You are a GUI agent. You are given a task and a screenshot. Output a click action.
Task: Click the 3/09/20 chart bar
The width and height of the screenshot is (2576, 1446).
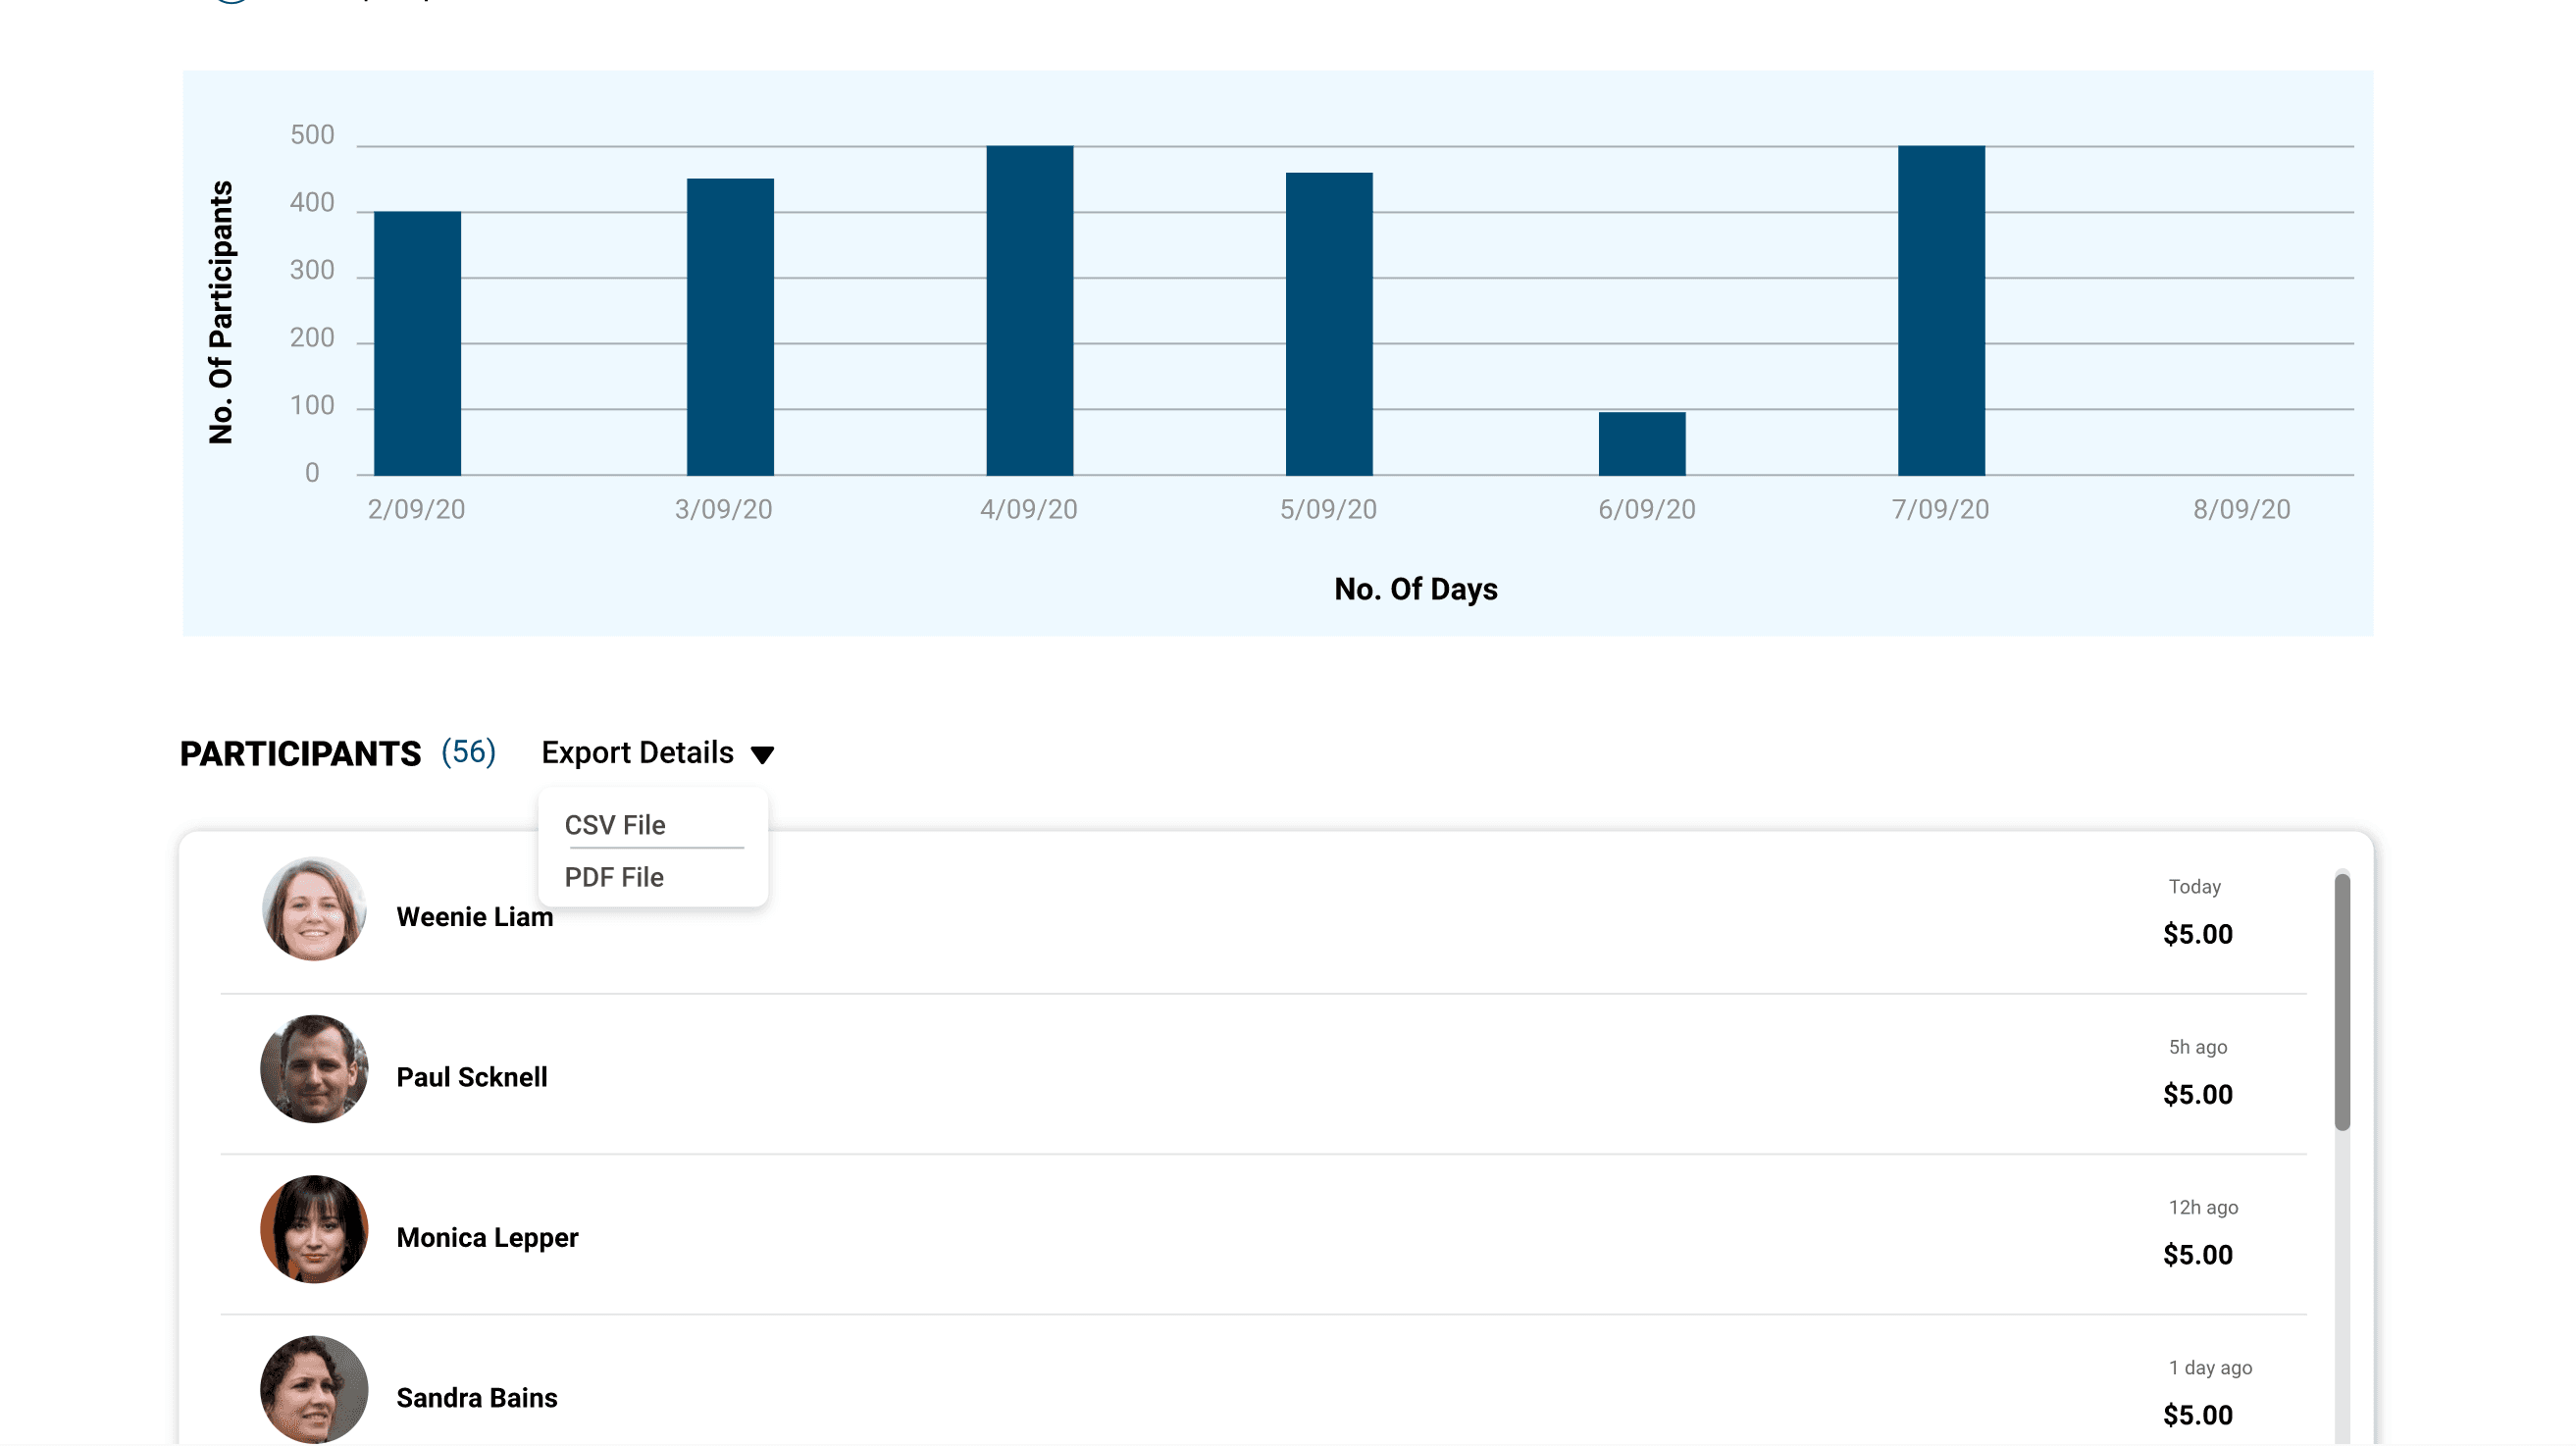[731, 327]
